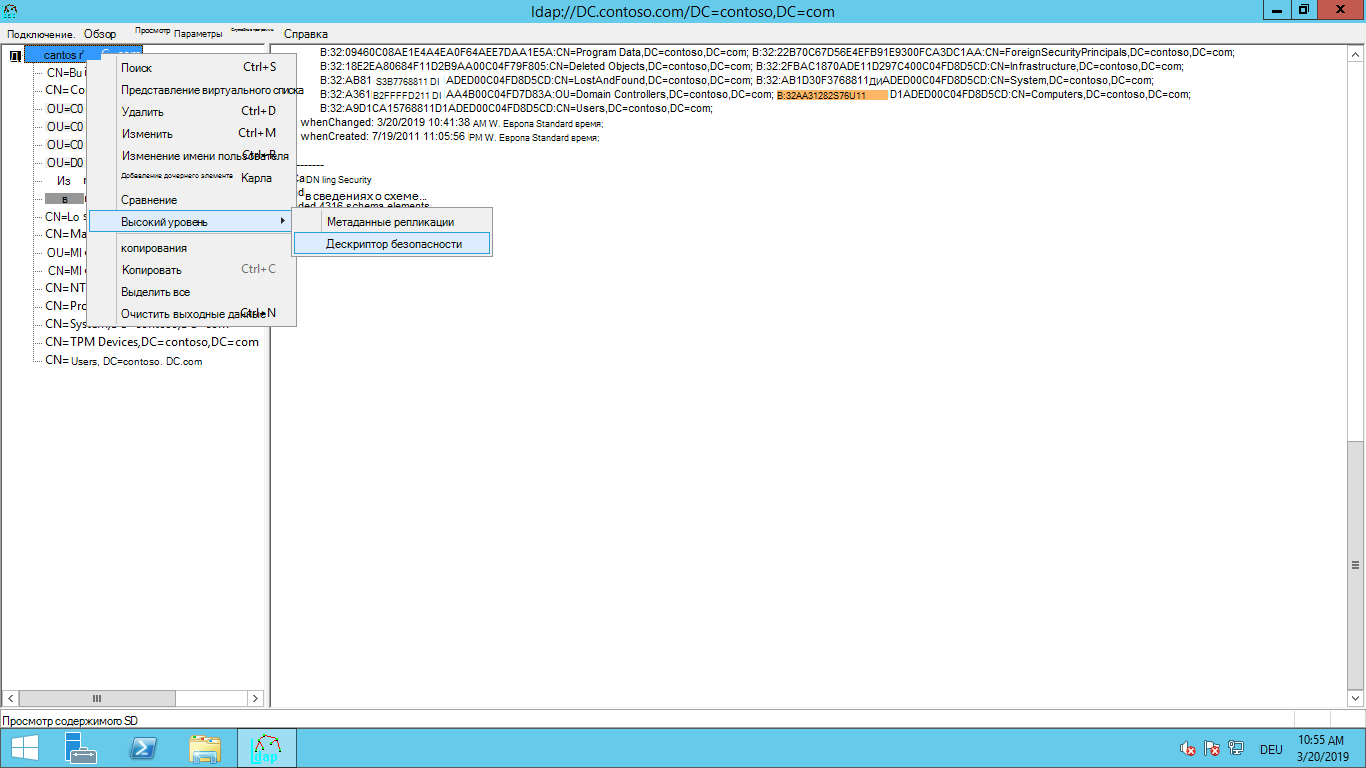Viewport: 1366px width, 768px height.
Task: Select the highlighted root domain node
Action: [x=84, y=55]
